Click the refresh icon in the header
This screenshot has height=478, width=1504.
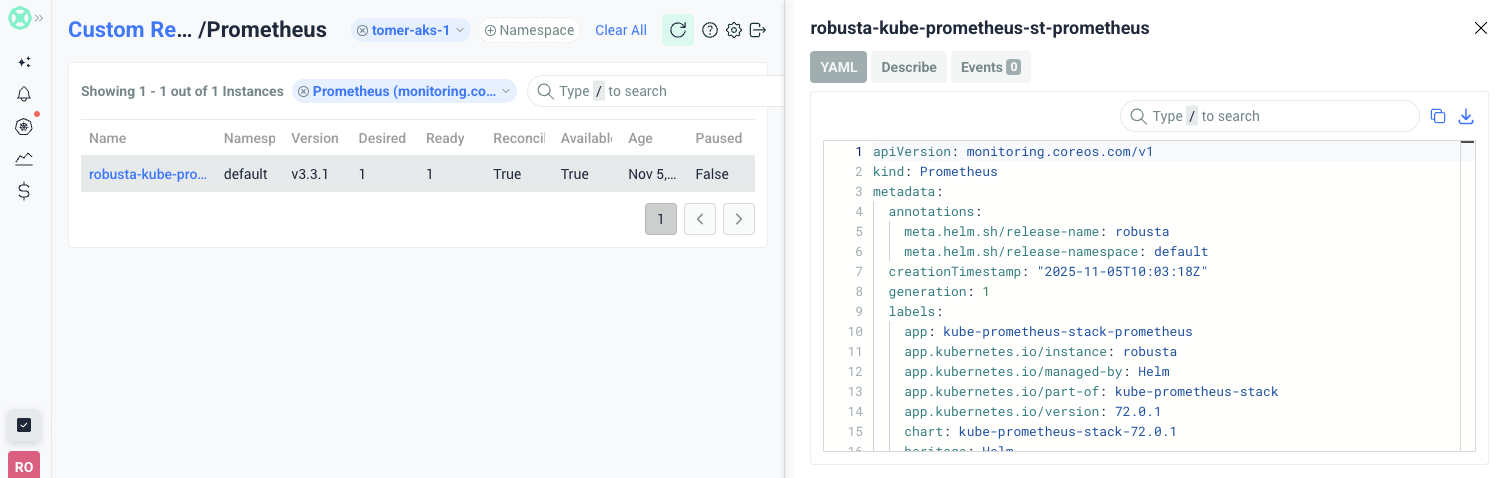pyautogui.click(x=678, y=30)
